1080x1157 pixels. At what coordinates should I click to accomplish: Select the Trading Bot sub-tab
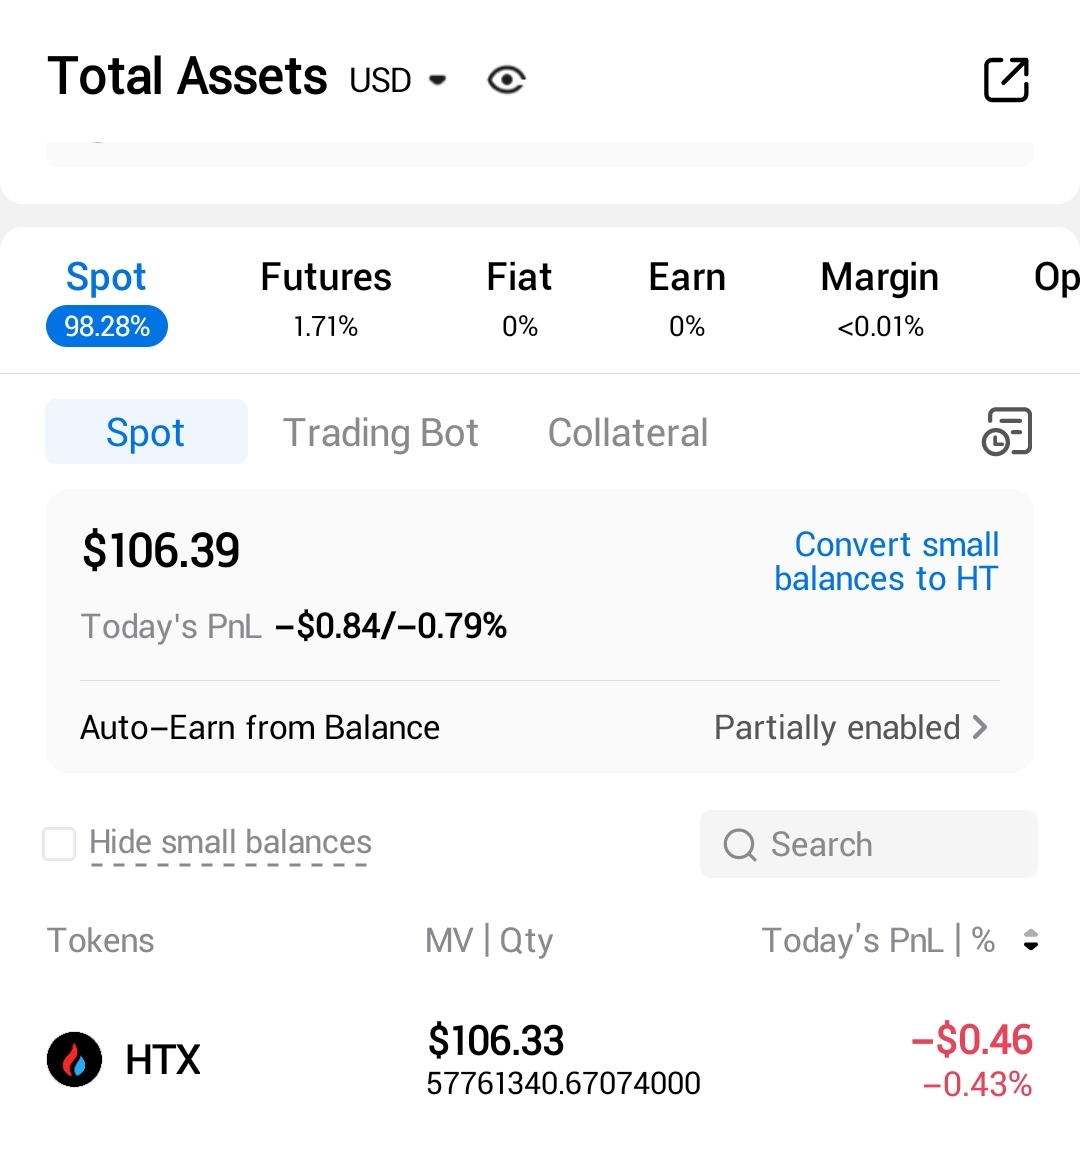click(380, 433)
